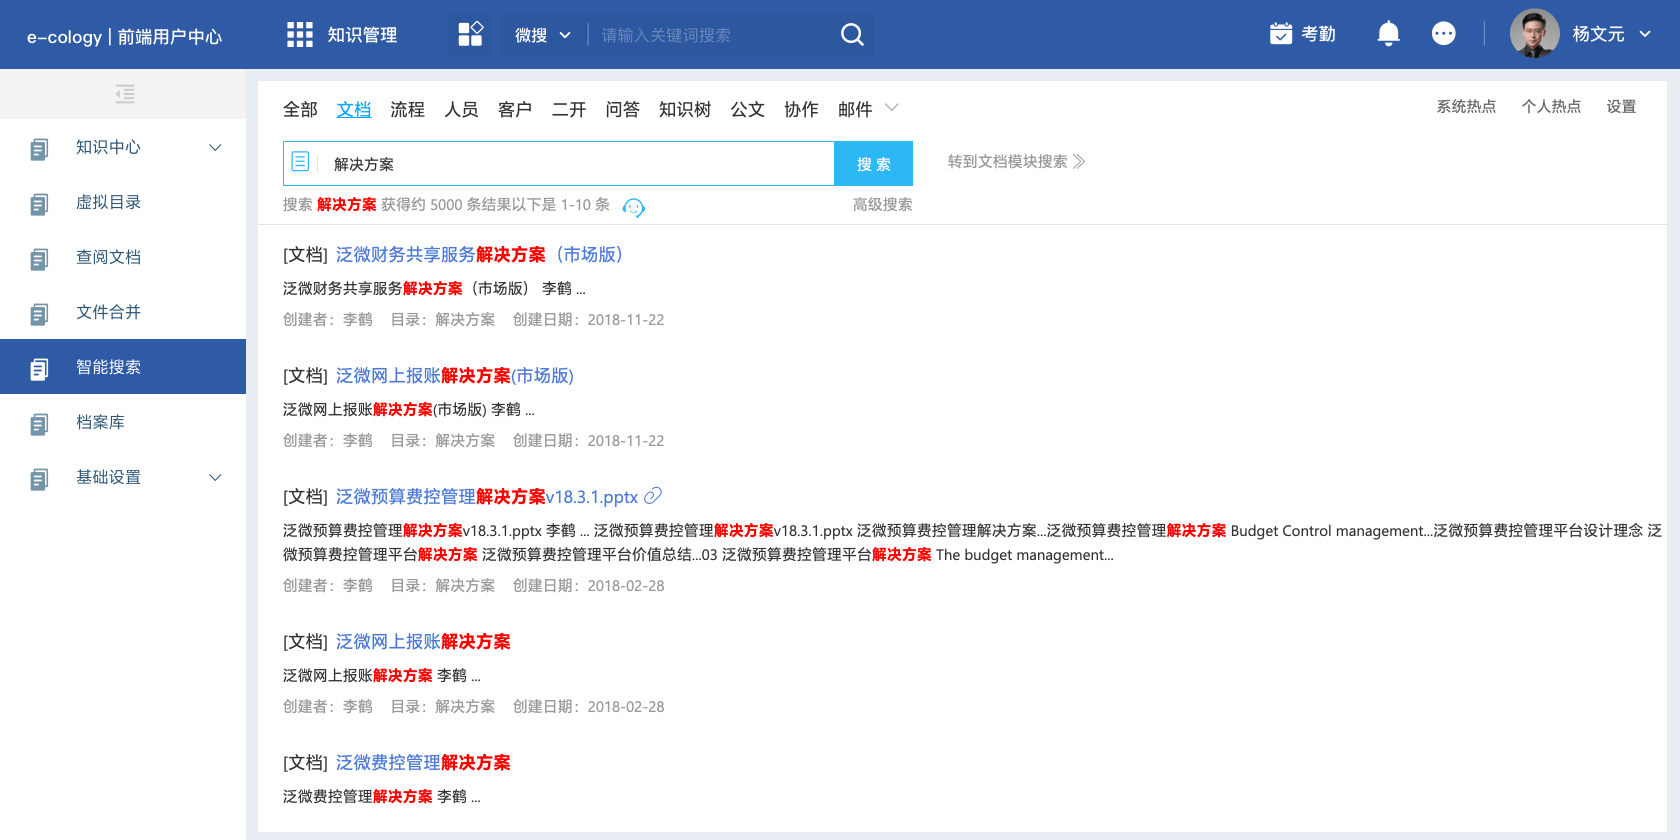1680x840 pixels.
Task: Switch to the 知识树 tab
Action: [685, 109]
